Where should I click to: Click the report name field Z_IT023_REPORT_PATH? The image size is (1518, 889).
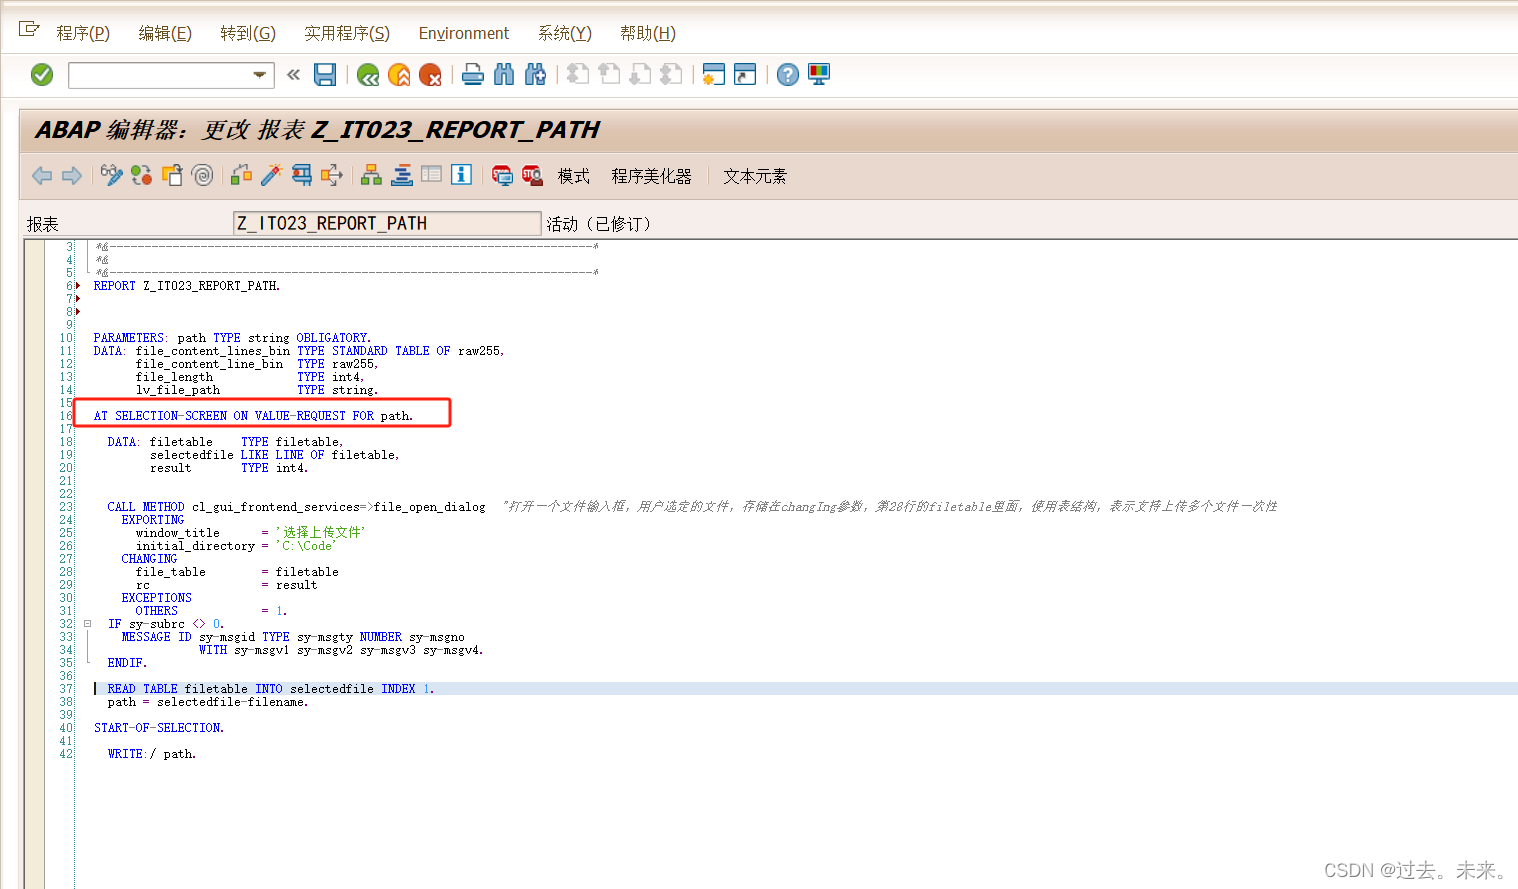click(387, 223)
